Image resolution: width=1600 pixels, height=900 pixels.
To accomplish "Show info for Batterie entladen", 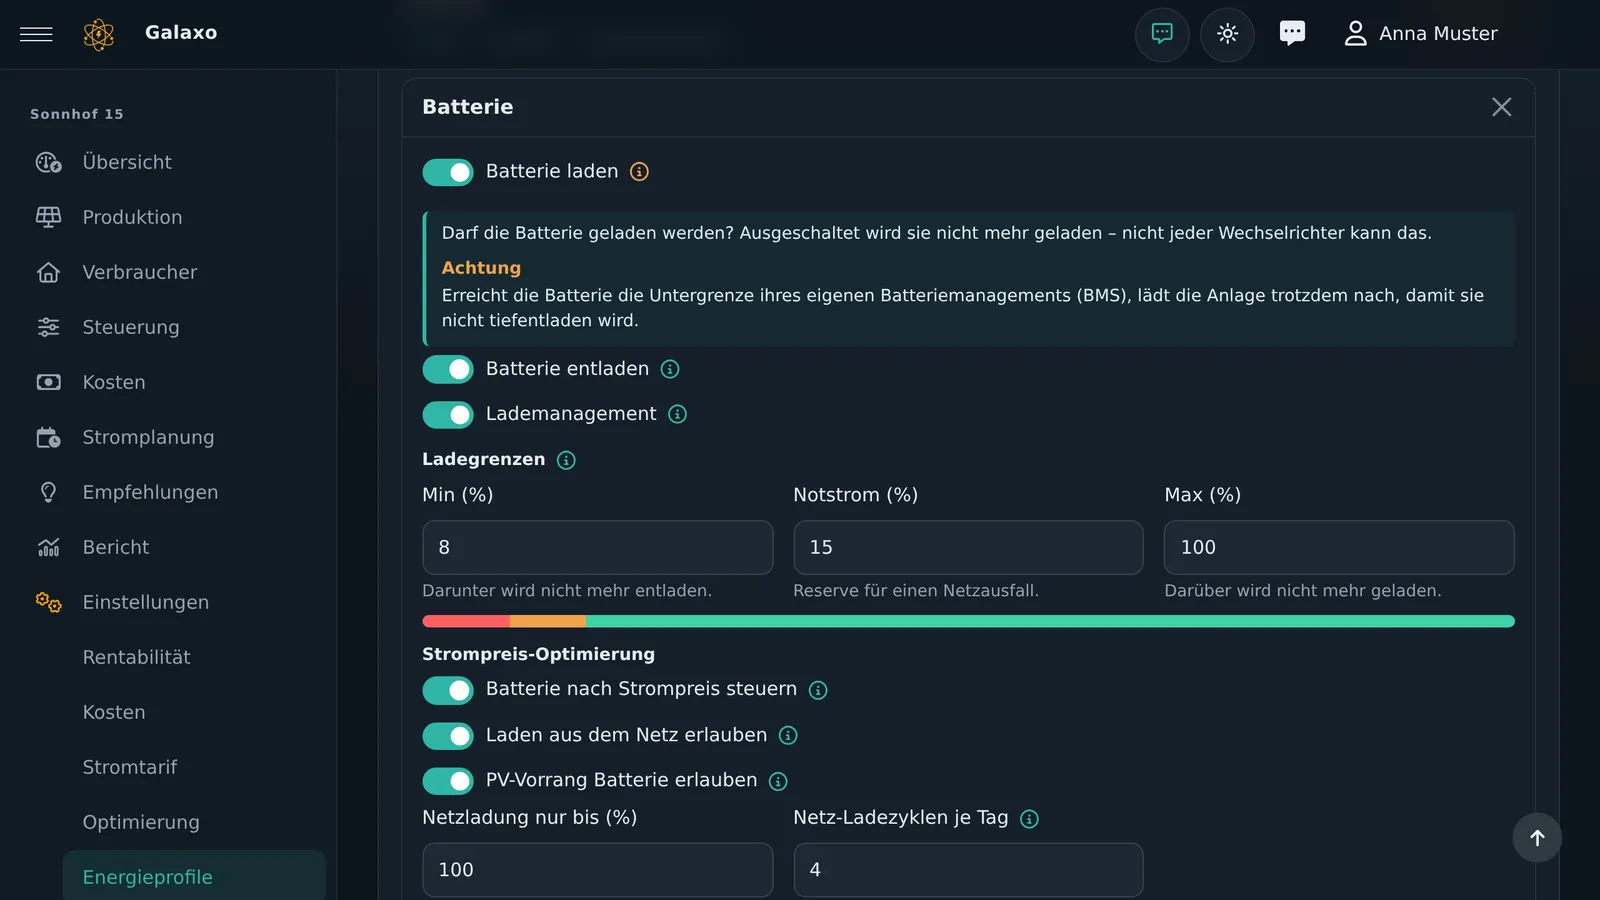I will click(670, 369).
